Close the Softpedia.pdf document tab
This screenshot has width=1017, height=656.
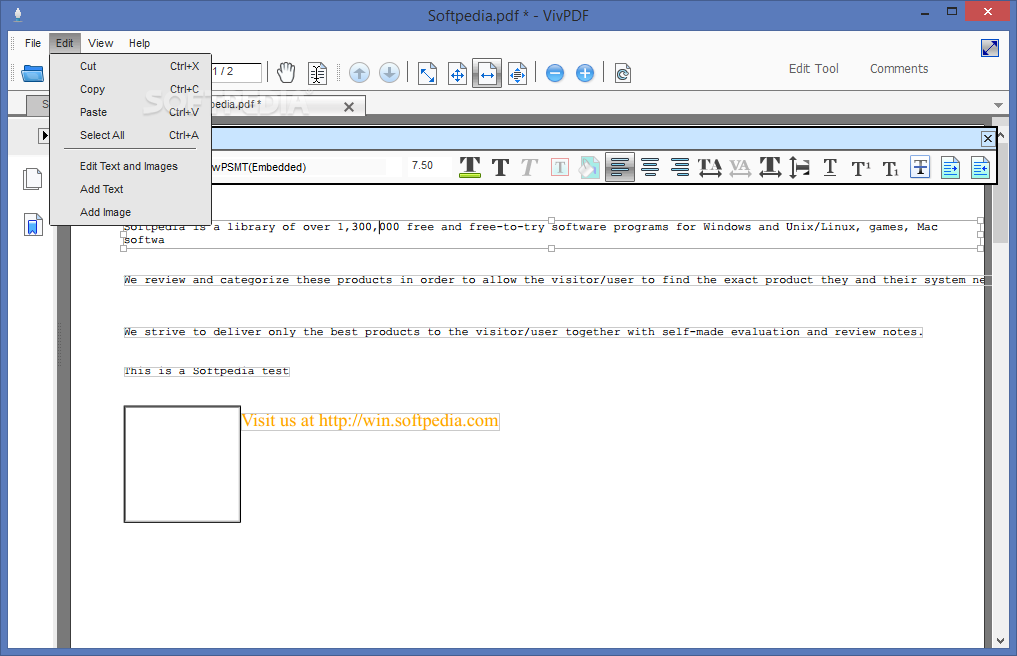(349, 107)
